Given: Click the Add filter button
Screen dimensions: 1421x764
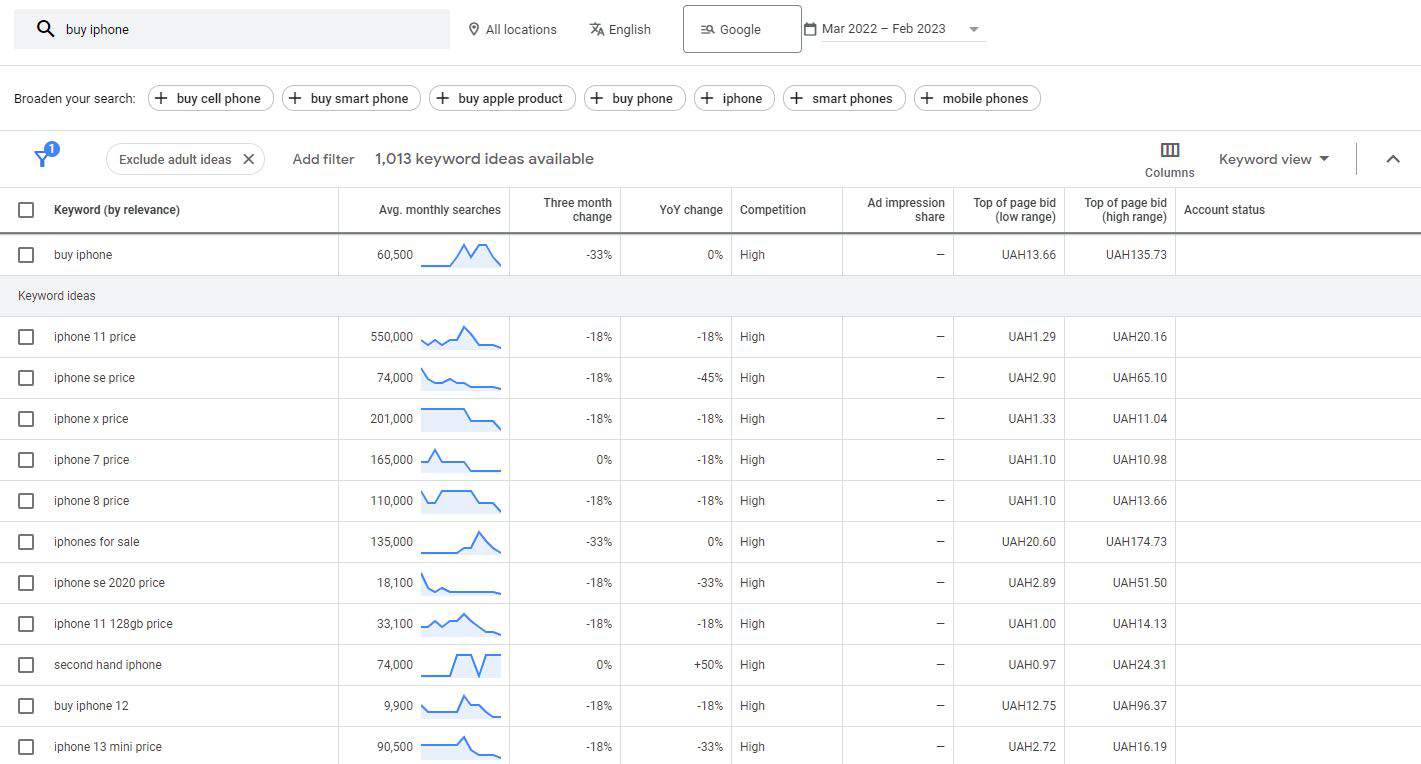Looking at the screenshot, I should click(323, 159).
